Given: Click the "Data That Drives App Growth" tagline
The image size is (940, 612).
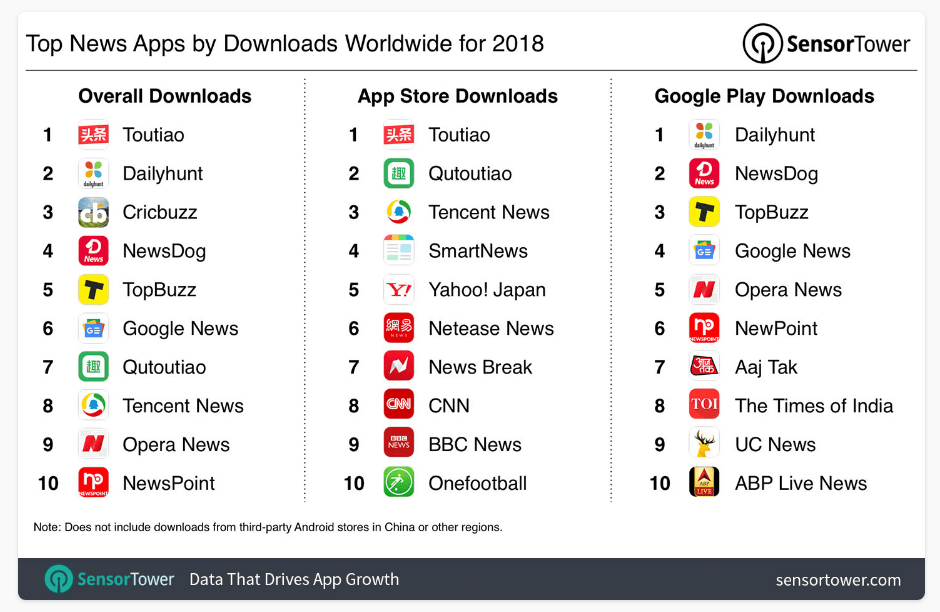Looking at the screenshot, I should click(x=294, y=579).
